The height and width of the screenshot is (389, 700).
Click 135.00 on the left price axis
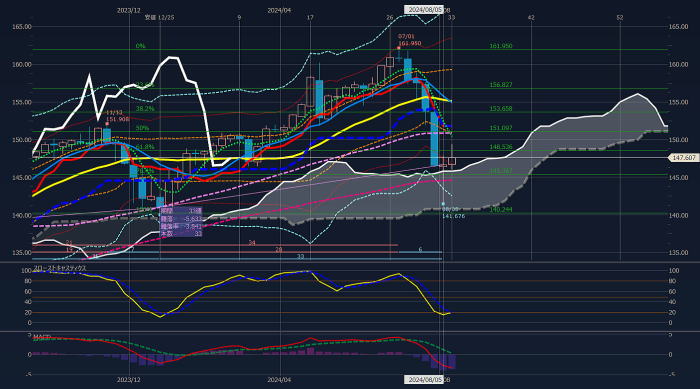click(21, 253)
